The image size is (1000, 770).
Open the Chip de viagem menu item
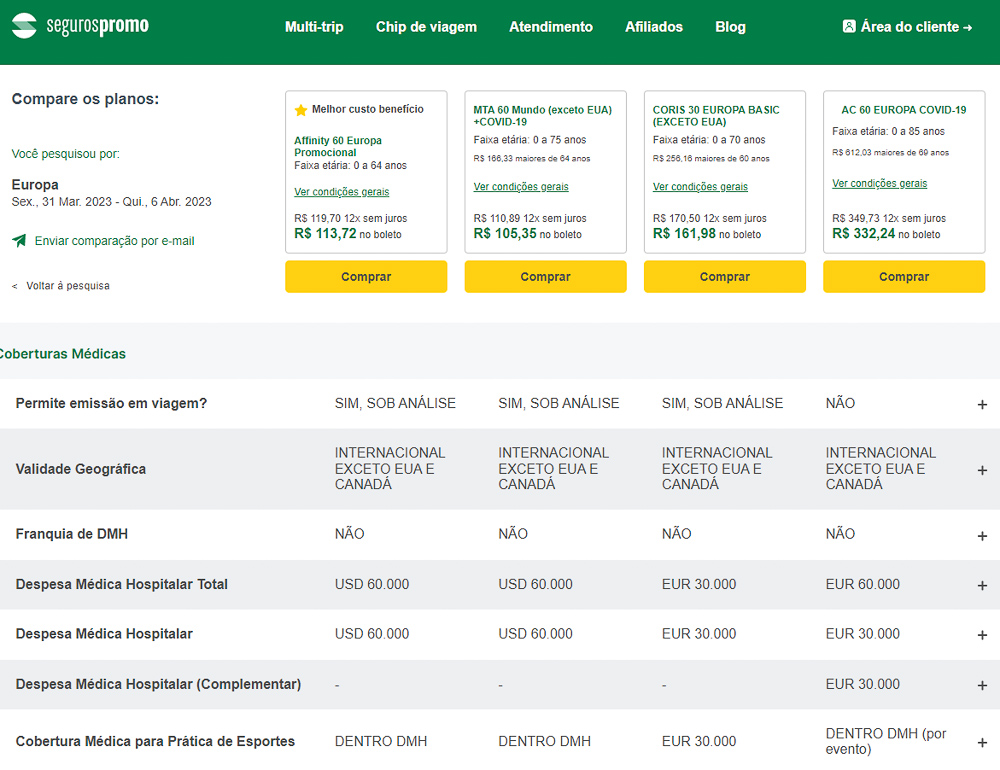coord(426,27)
